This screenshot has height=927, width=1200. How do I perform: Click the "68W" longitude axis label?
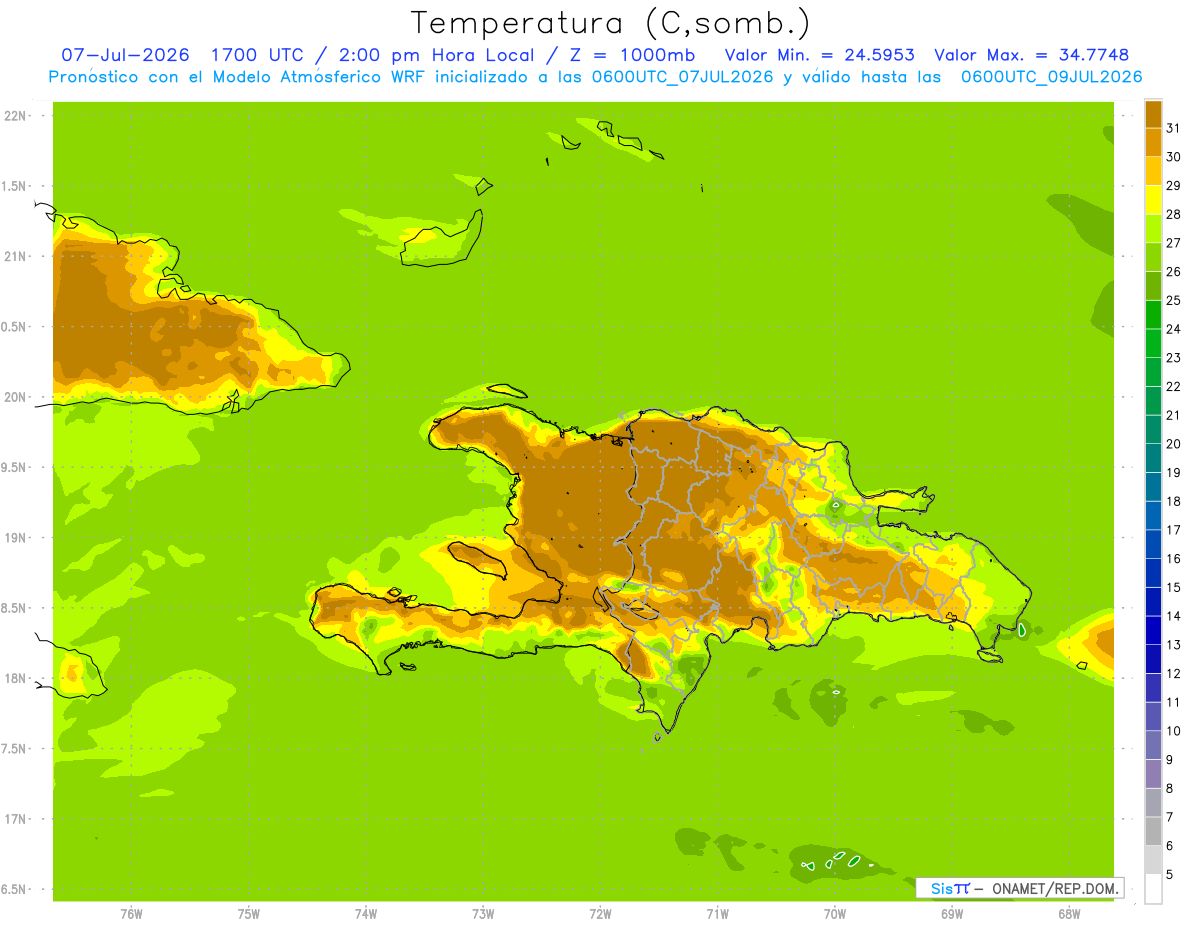(x=1069, y=914)
